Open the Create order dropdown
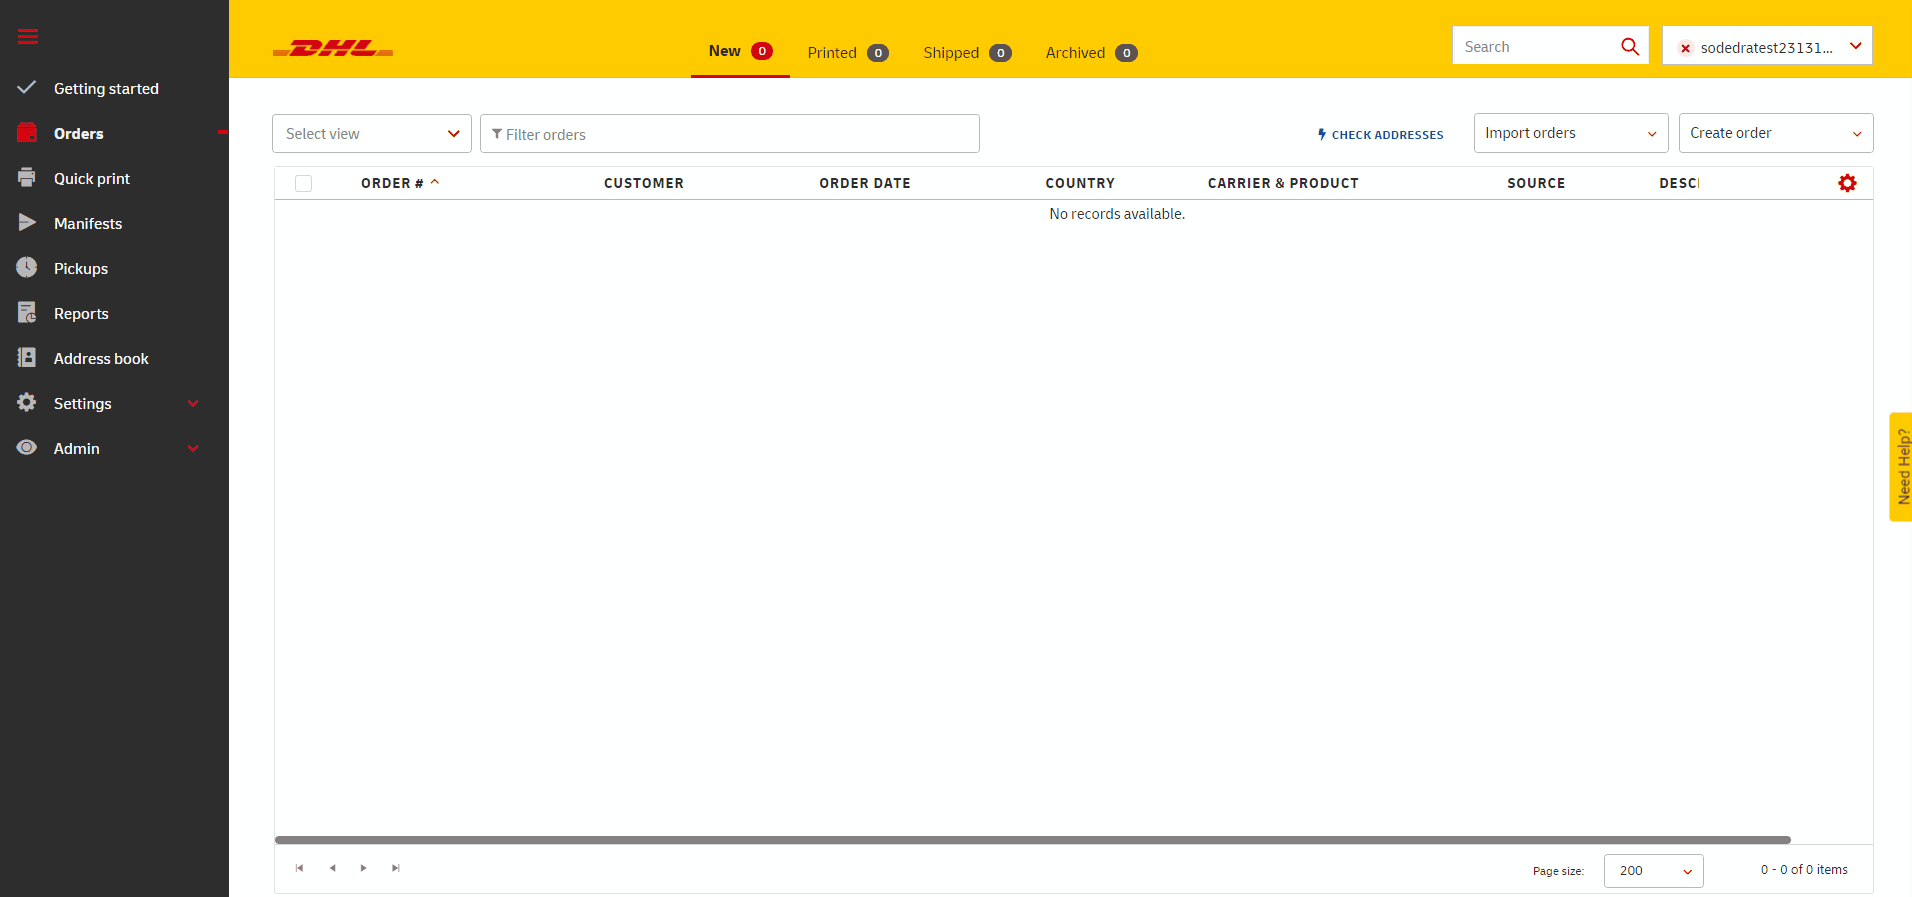This screenshot has height=897, width=1912. point(1776,133)
